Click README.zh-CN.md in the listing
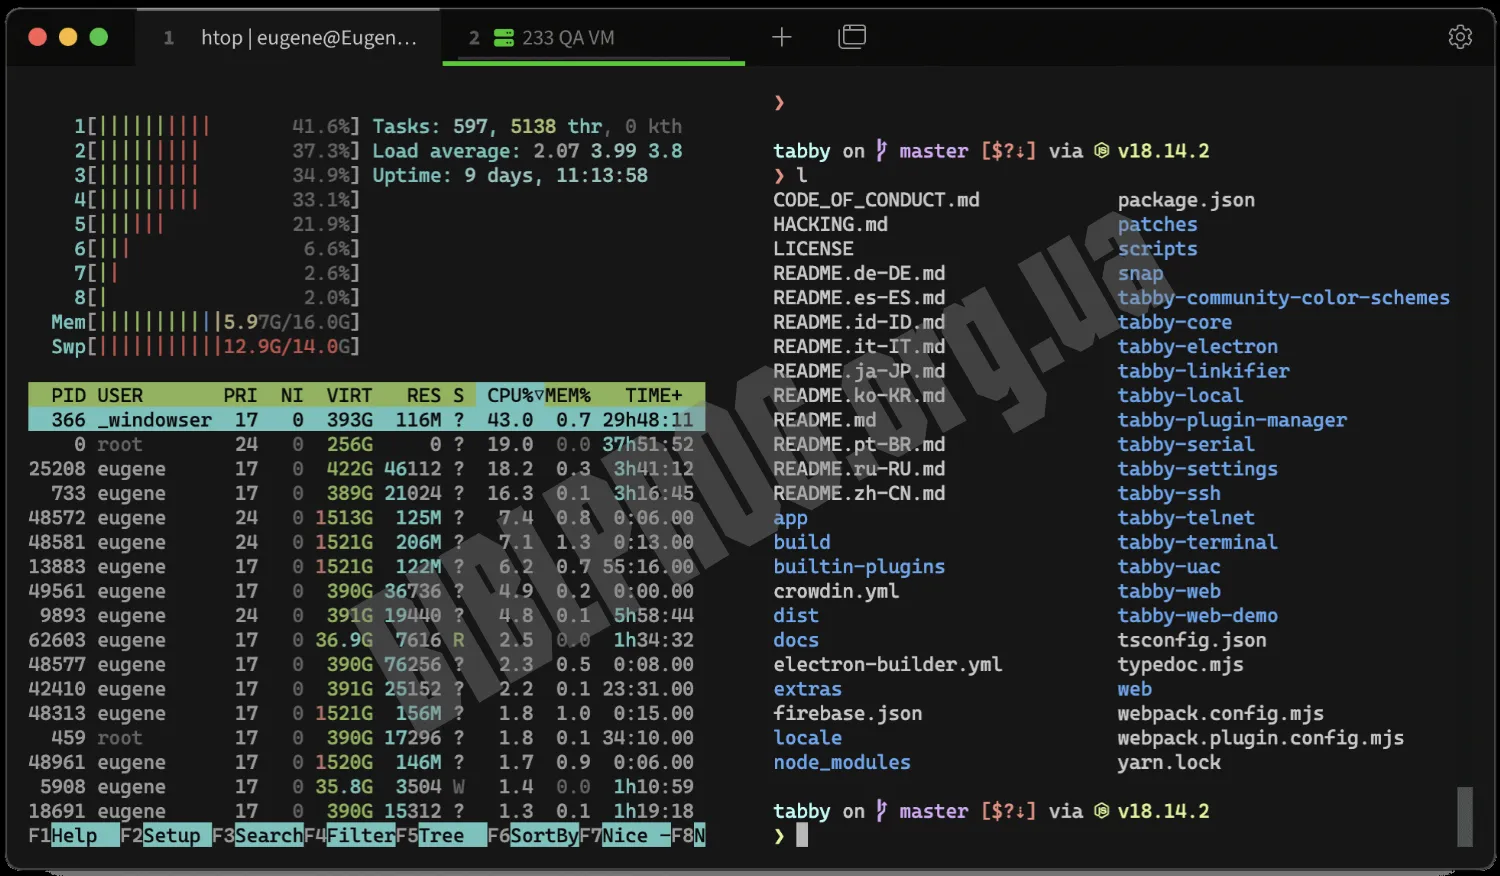Viewport: 1500px width, 876px height. pos(859,493)
